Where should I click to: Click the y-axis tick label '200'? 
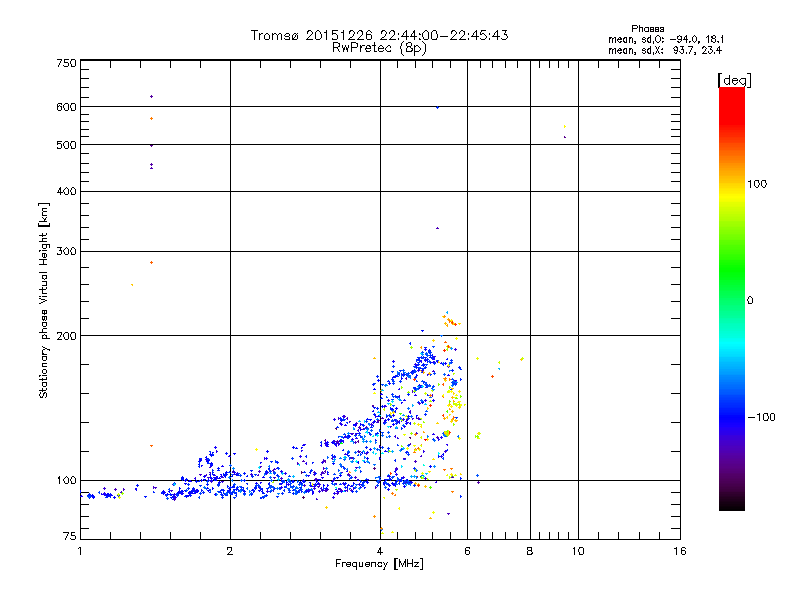coord(66,336)
